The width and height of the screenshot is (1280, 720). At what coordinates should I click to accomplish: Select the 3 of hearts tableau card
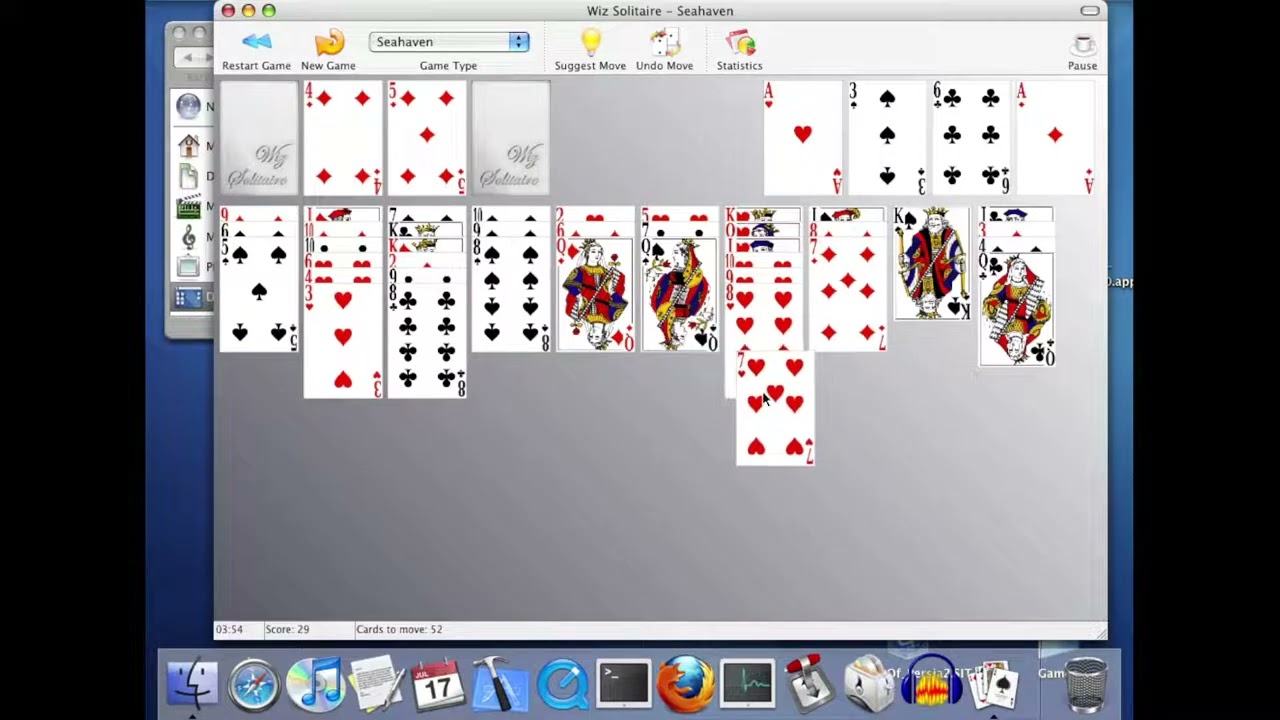coord(343,340)
